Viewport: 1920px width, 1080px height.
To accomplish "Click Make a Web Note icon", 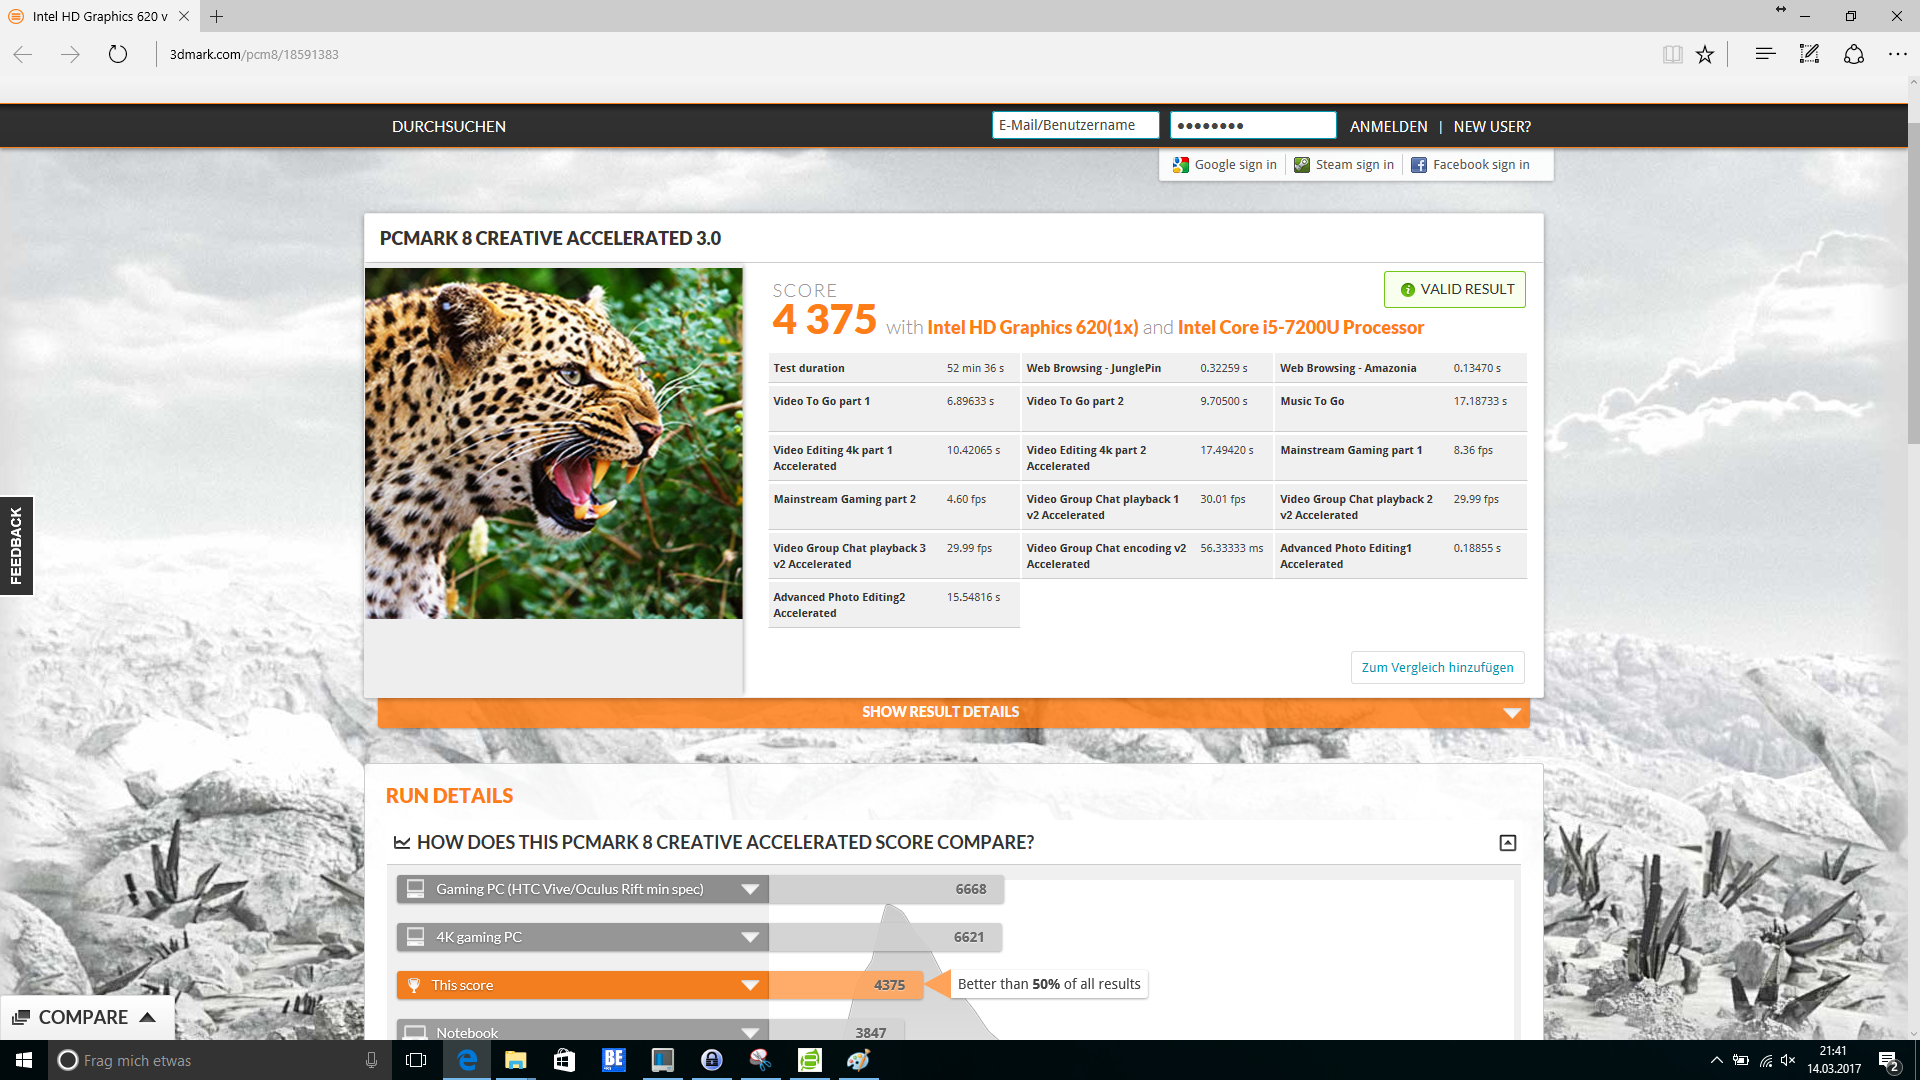I will point(1809,54).
